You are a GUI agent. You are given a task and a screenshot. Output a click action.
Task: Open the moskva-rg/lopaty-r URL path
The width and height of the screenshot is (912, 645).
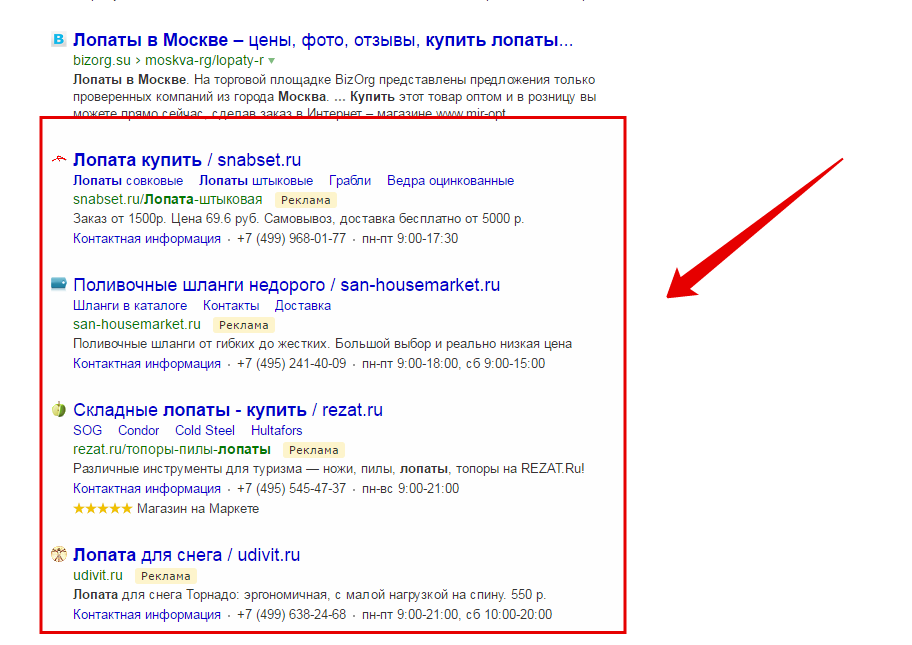pos(204,60)
